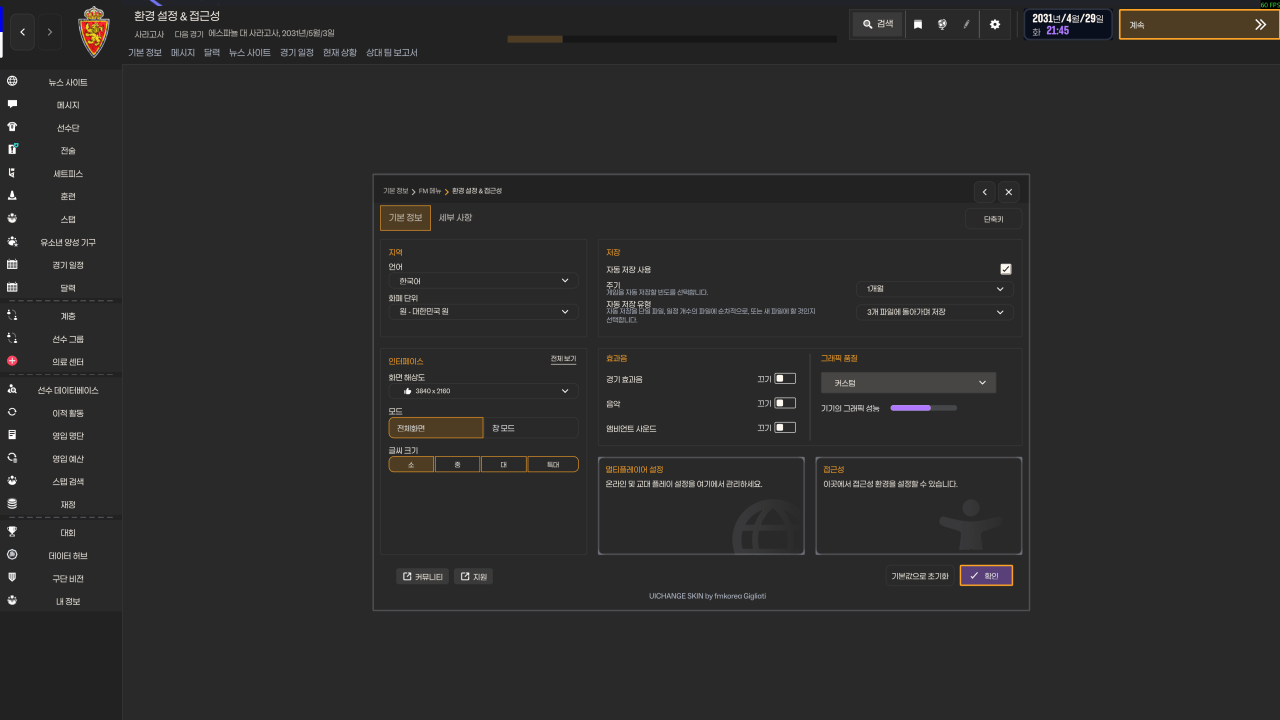Click Reset to Default (기본값으로 초기화) button
The width and height of the screenshot is (1280, 720).
click(919, 576)
